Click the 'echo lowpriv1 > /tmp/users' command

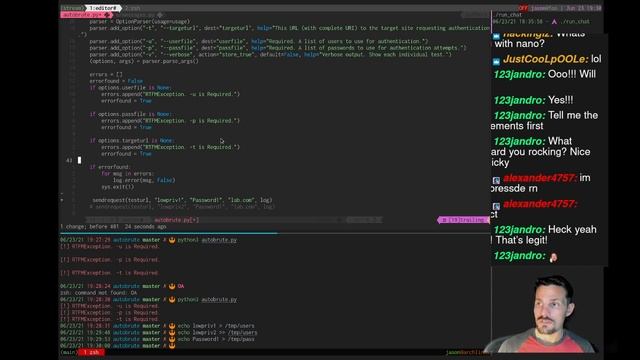pyautogui.click(x=216, y=326)
